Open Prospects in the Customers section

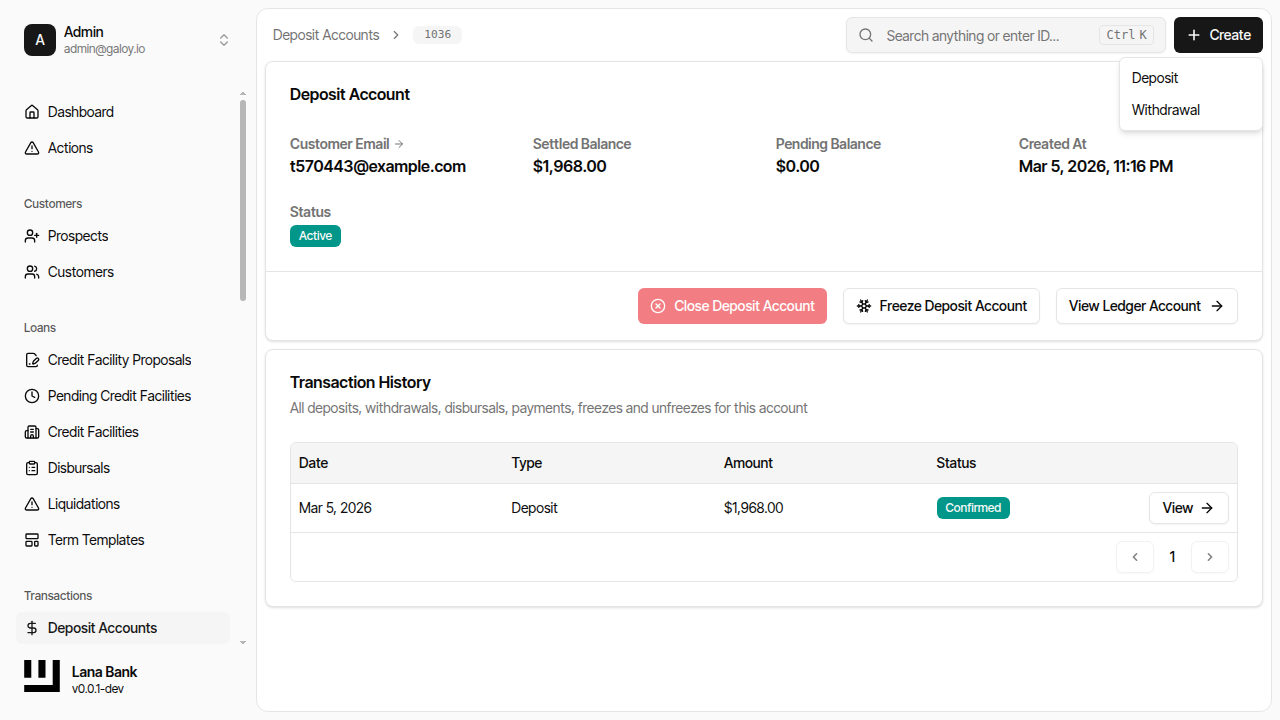click(x=76, y=236)
